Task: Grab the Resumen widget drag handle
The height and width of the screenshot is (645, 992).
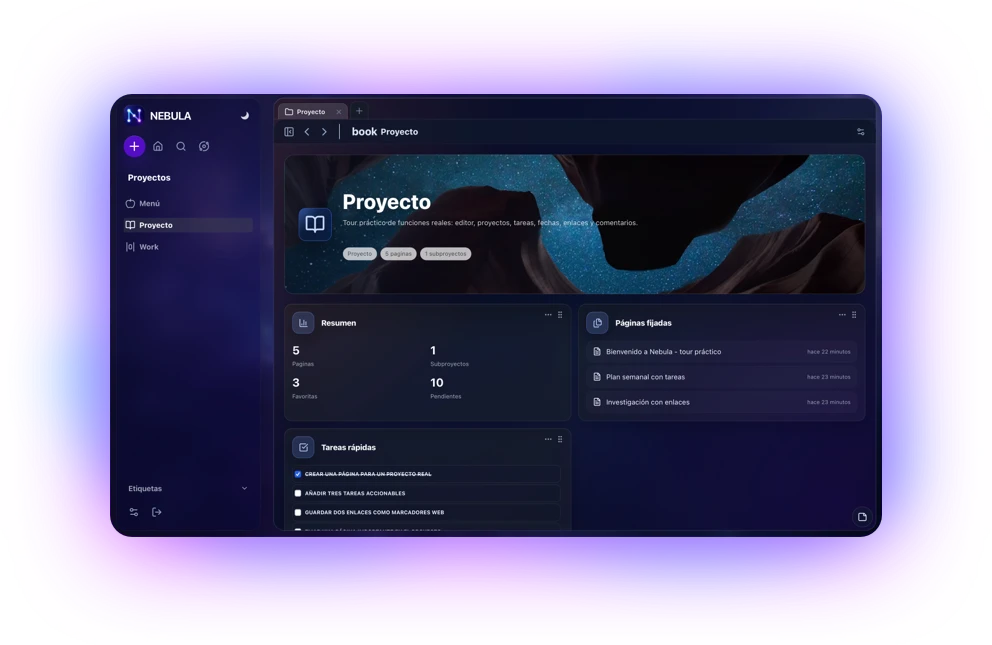Action: pyautogui.click(x=560, y=315)
